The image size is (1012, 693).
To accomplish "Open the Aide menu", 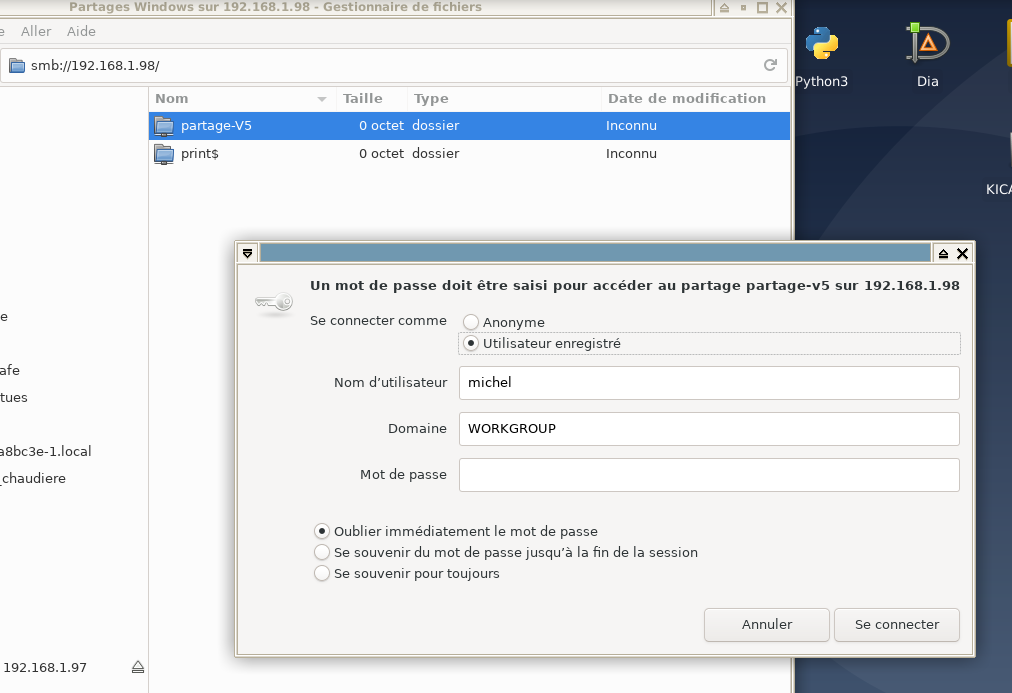I will click(81, 32).
